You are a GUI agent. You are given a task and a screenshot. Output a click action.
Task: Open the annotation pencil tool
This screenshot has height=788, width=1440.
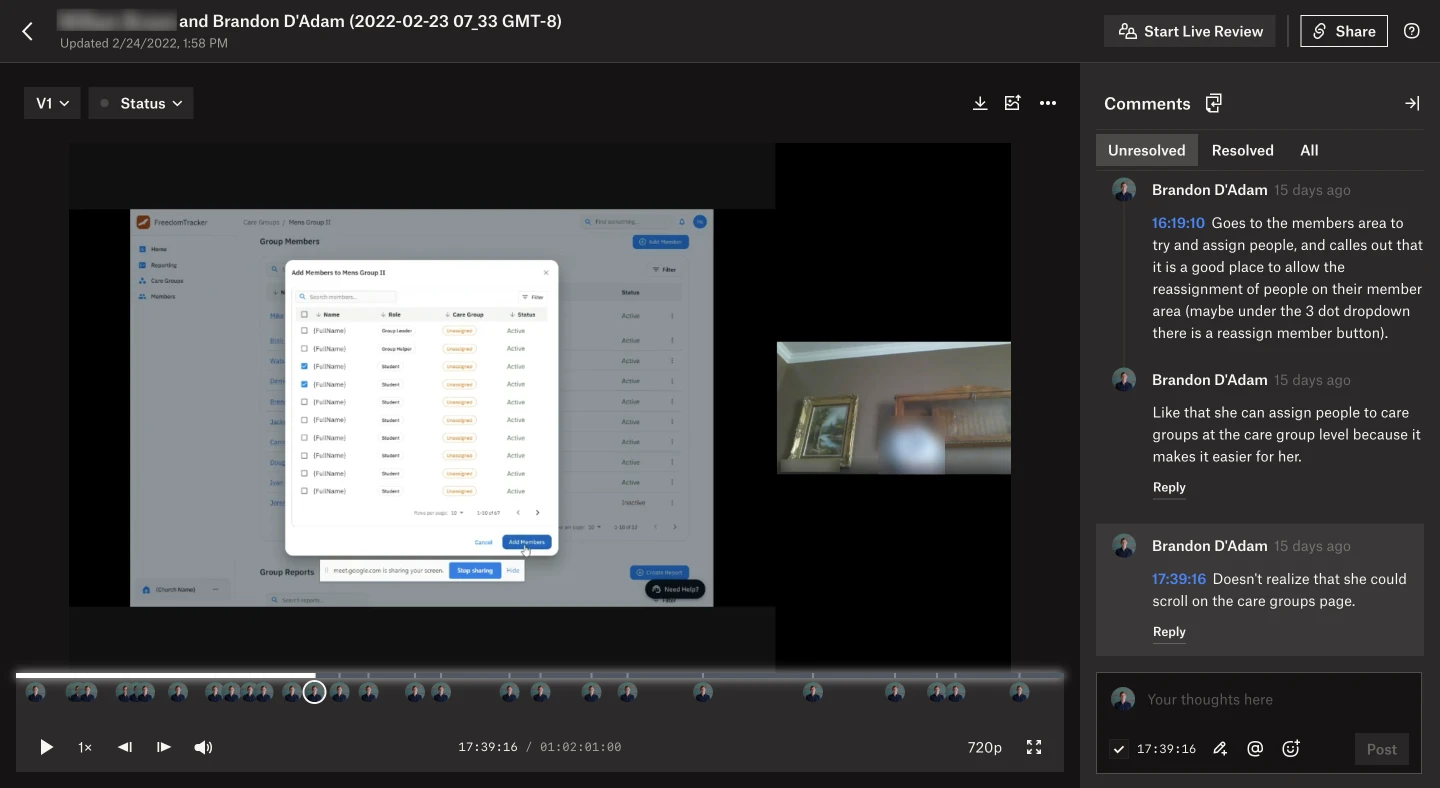pyautogui.click(x=1220, y=748)
